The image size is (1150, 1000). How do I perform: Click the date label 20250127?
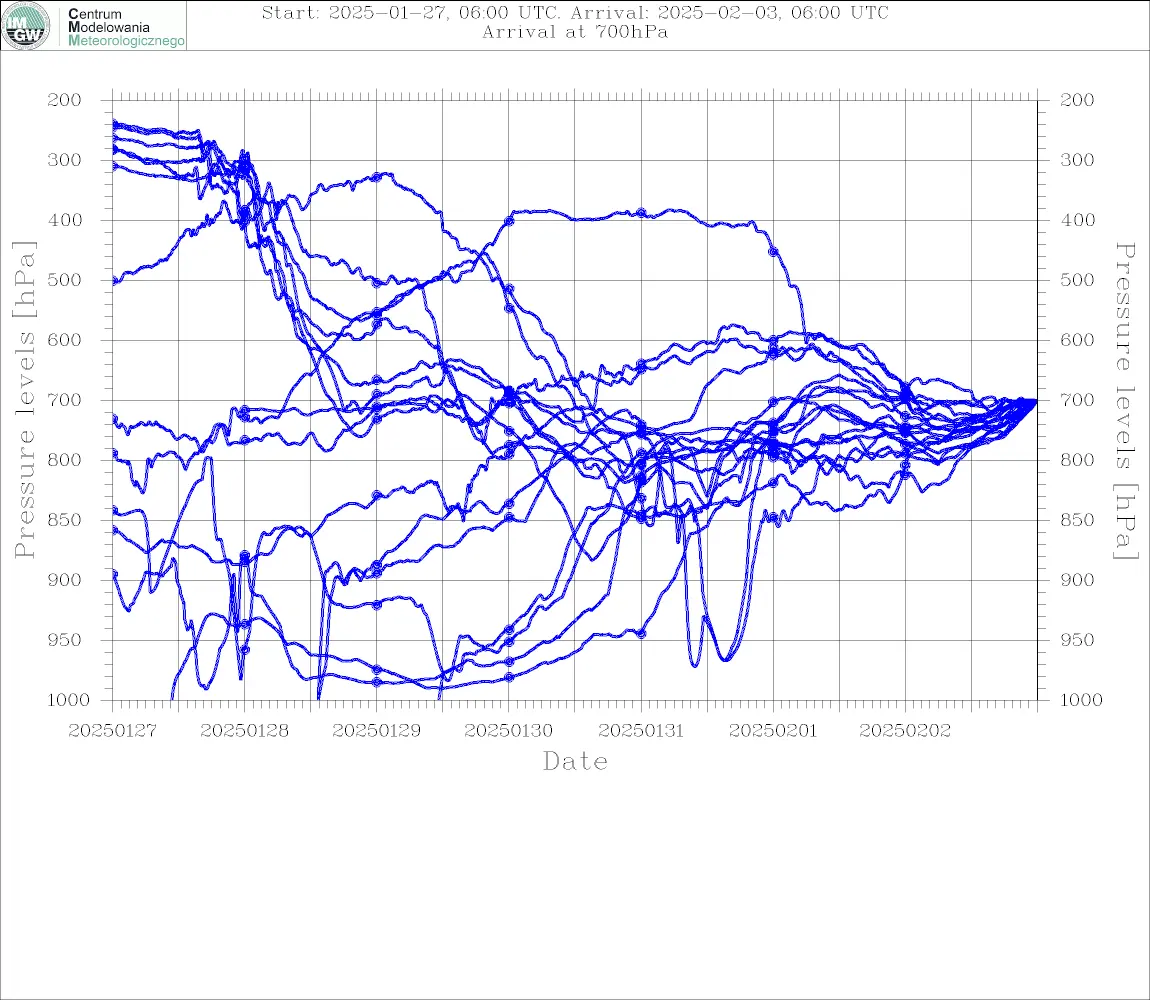click(112, 731)
